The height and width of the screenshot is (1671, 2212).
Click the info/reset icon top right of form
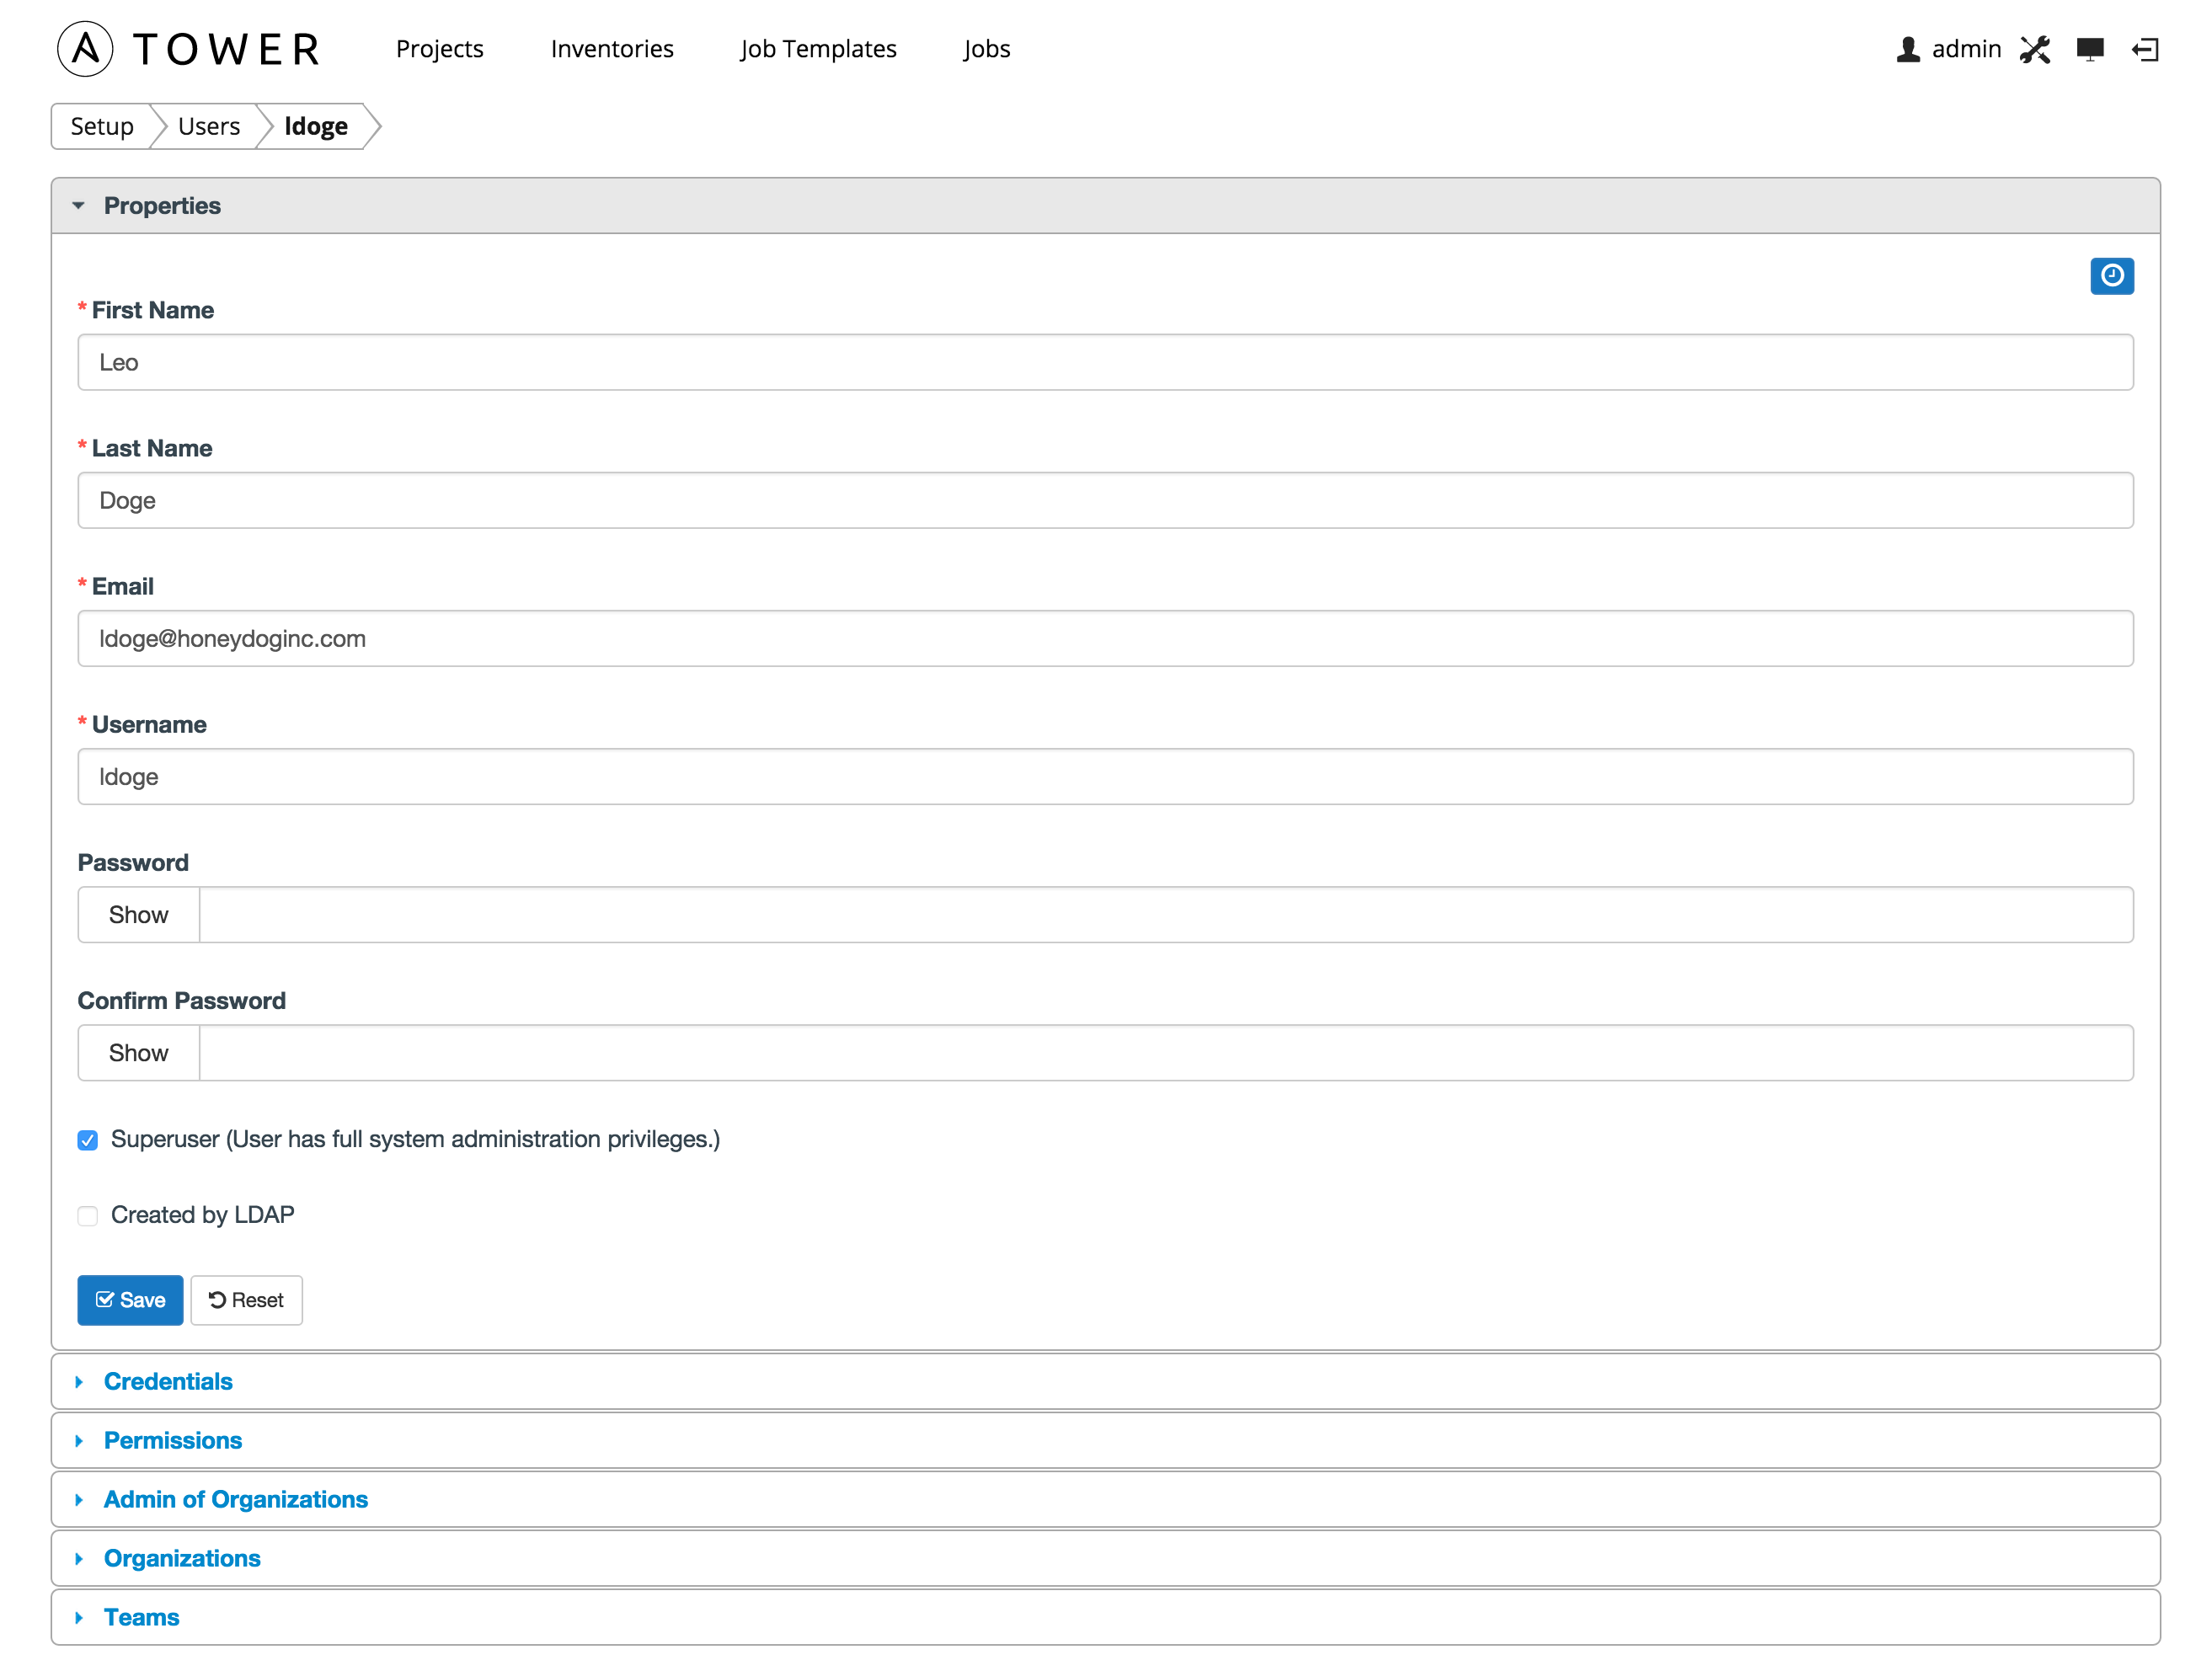[2112, 275]
